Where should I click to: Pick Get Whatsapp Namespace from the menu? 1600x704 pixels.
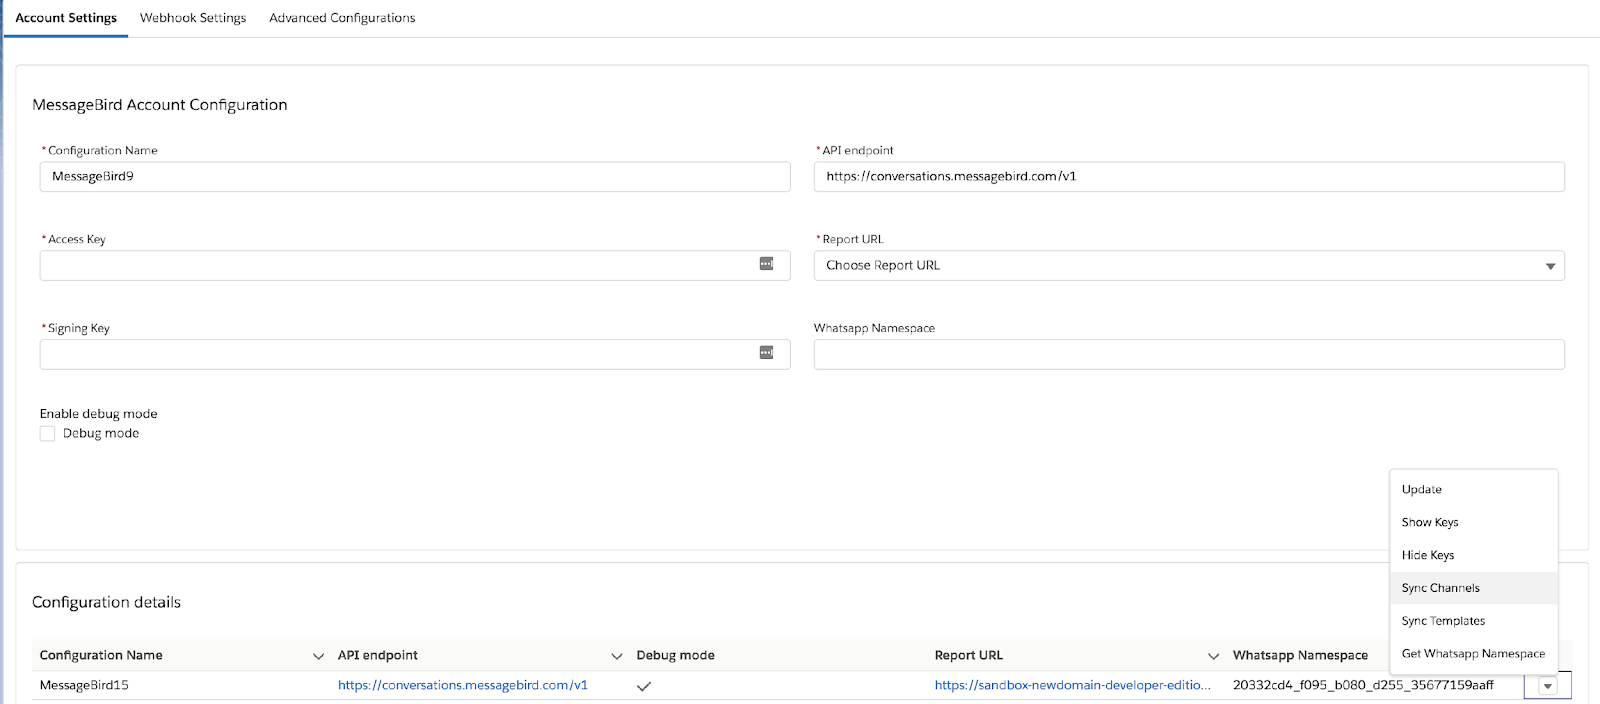1472,654
